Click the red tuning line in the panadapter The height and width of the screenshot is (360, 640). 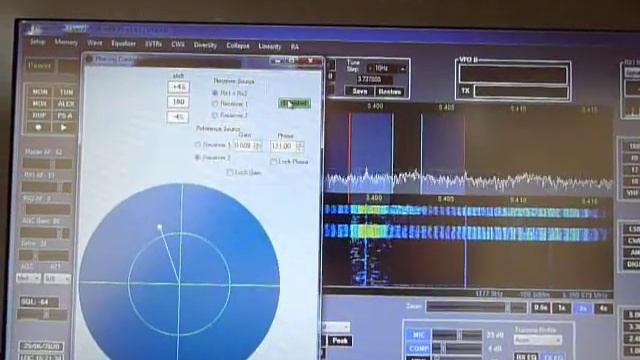[x=349, y=157]
